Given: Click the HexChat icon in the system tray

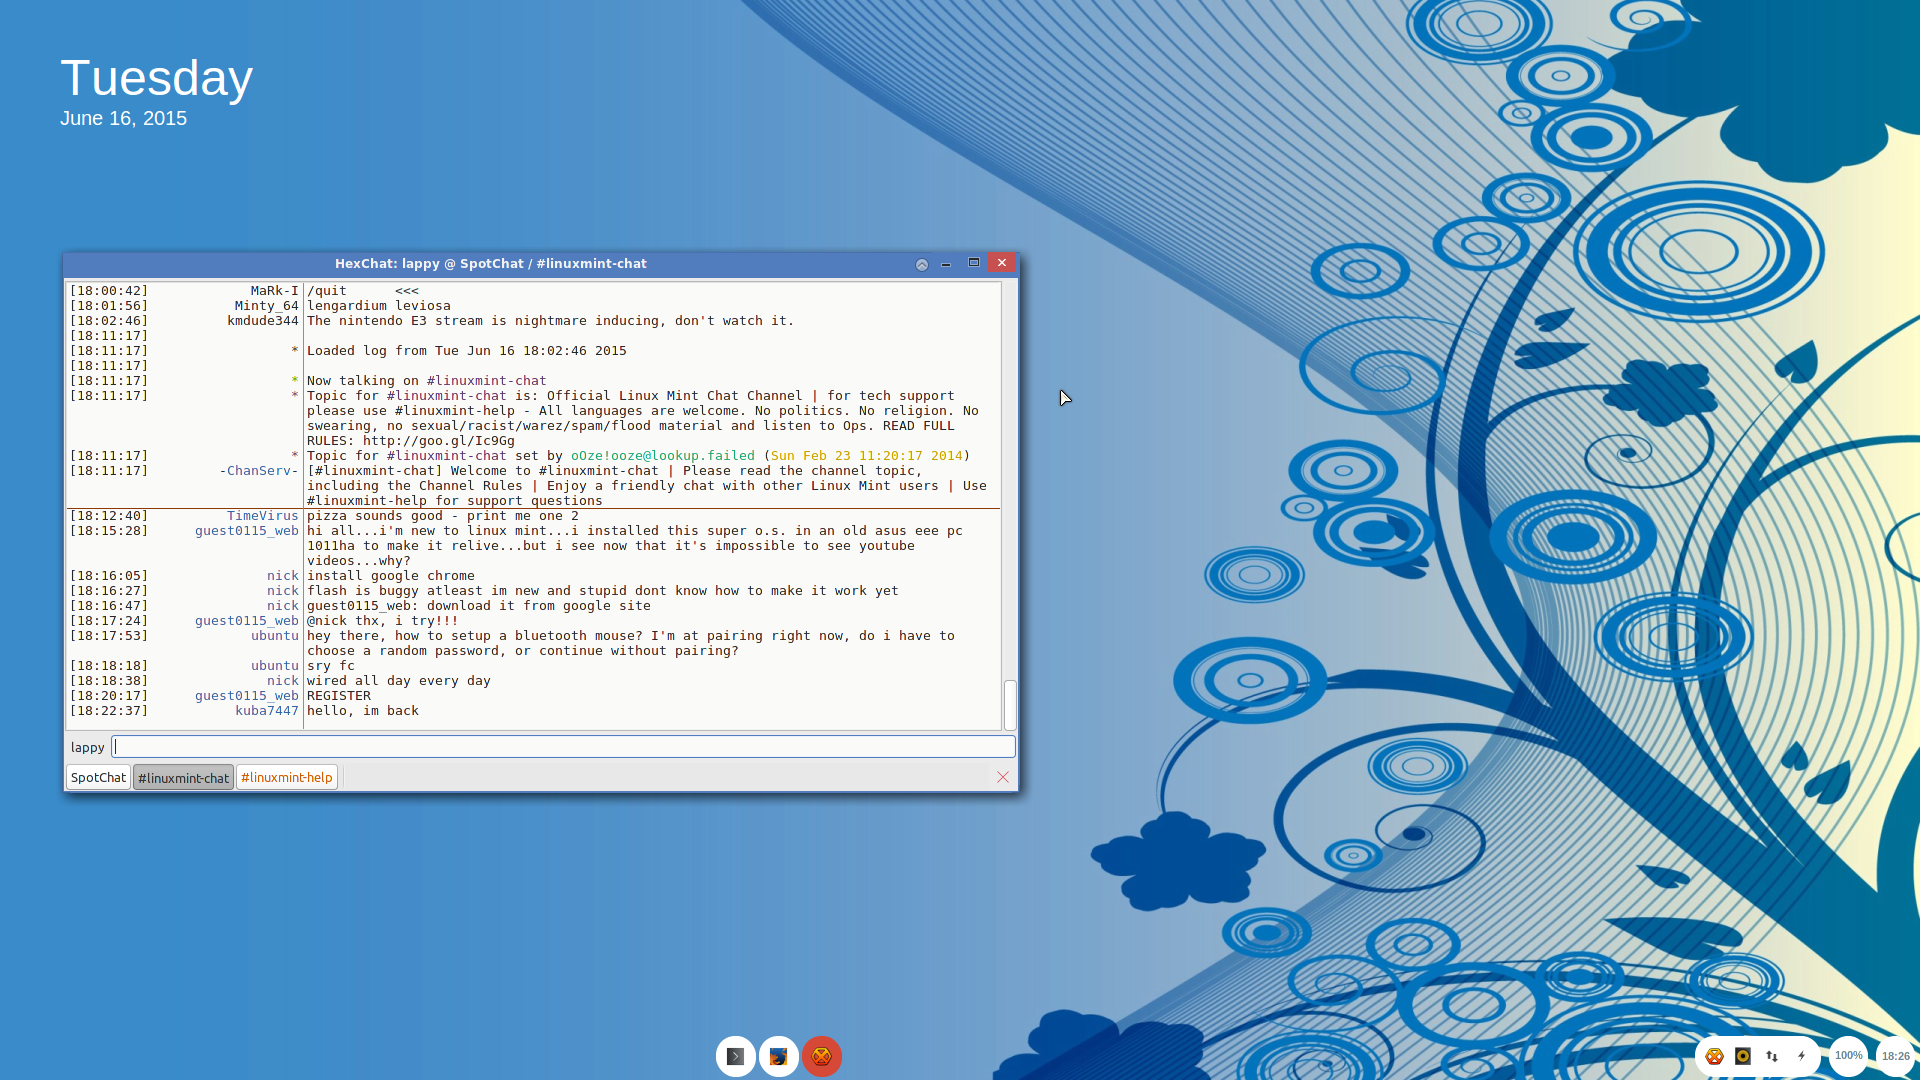Looking at the screenshot, I should (1715, 1056).
